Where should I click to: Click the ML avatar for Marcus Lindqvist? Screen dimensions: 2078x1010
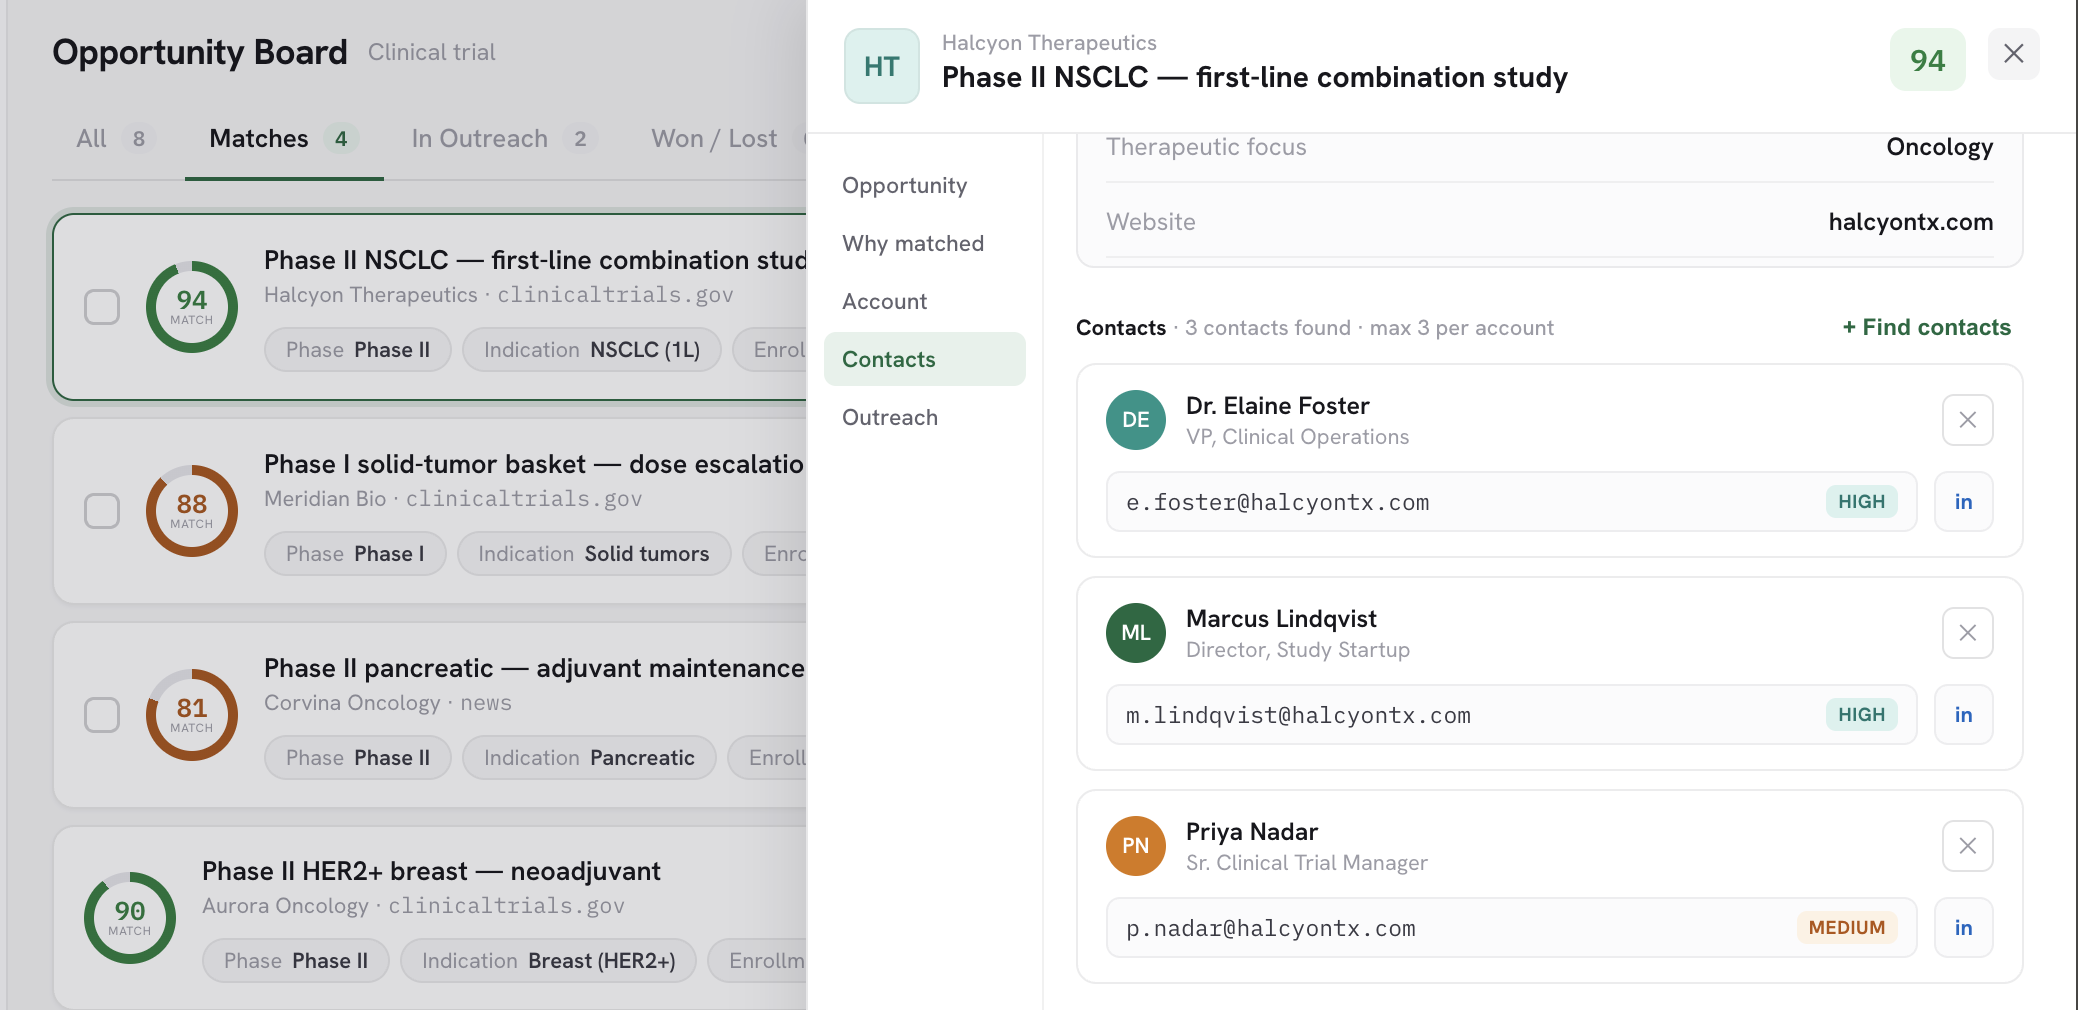(1136, 633)
